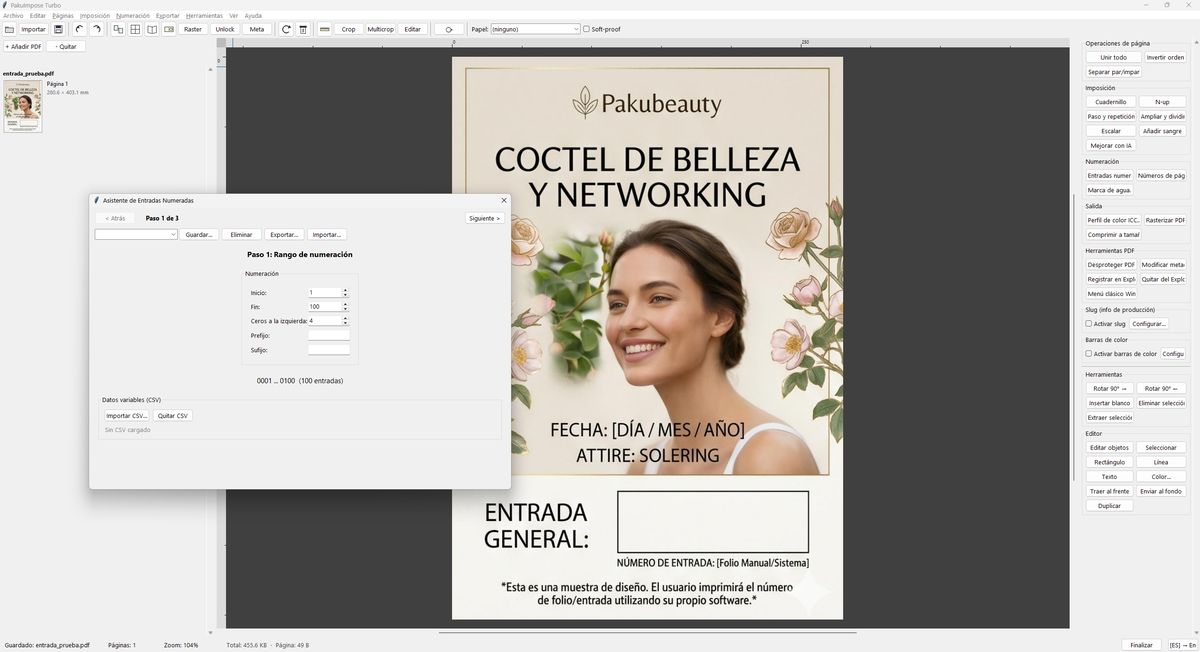Save the document with the floppy disk icon
1200x652 pixels.
pyautogui.click(x=59, y=29)
